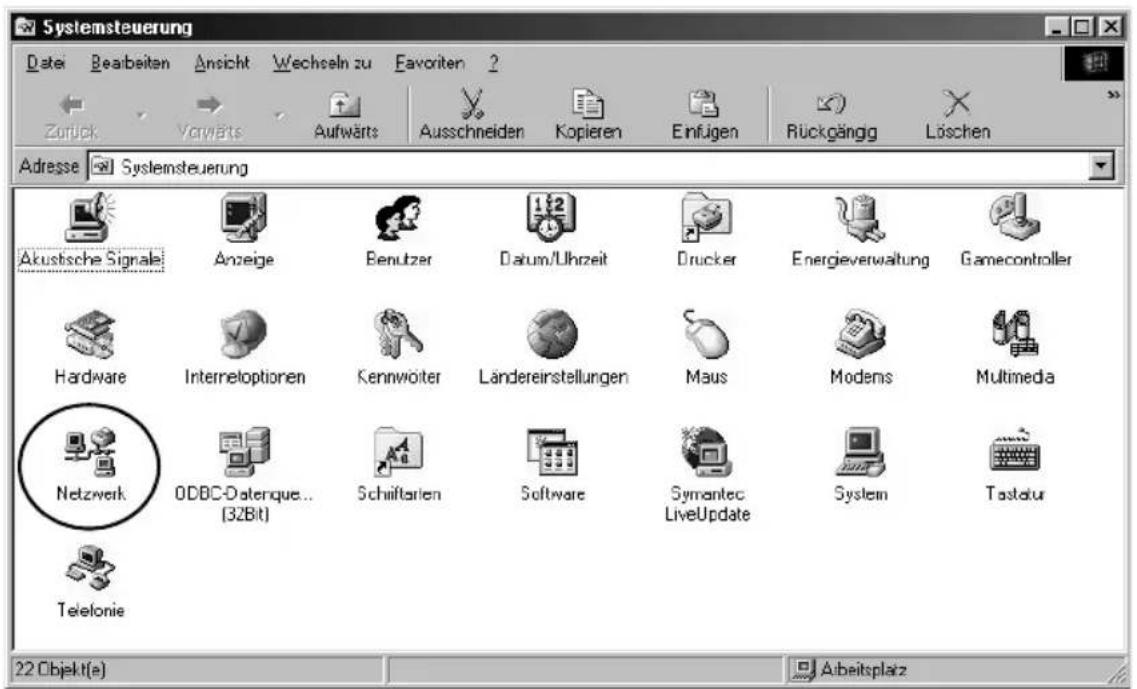Viewport: 1137px width, 689px height.
Task: Open the Wechseln zu menu
Action: tap(322, 63)
